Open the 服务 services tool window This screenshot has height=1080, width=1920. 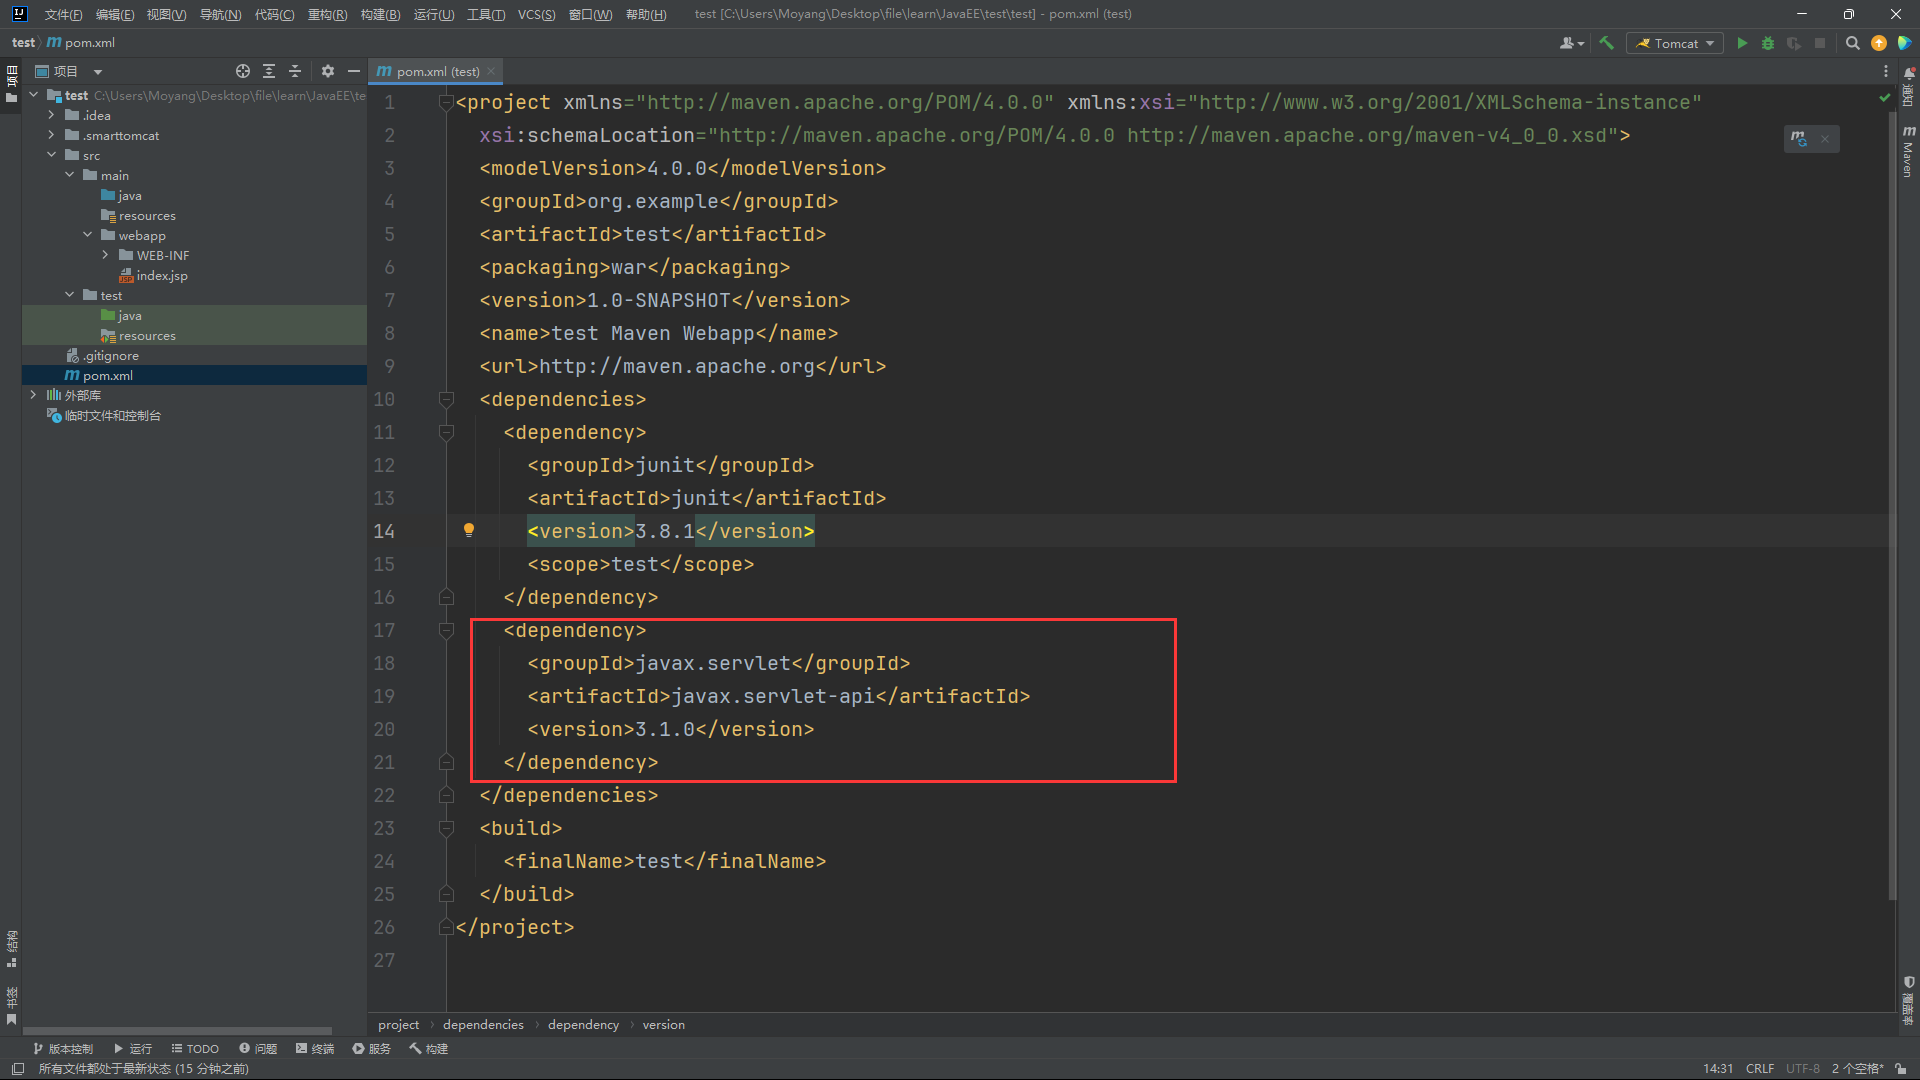(x=372, y=1049)
